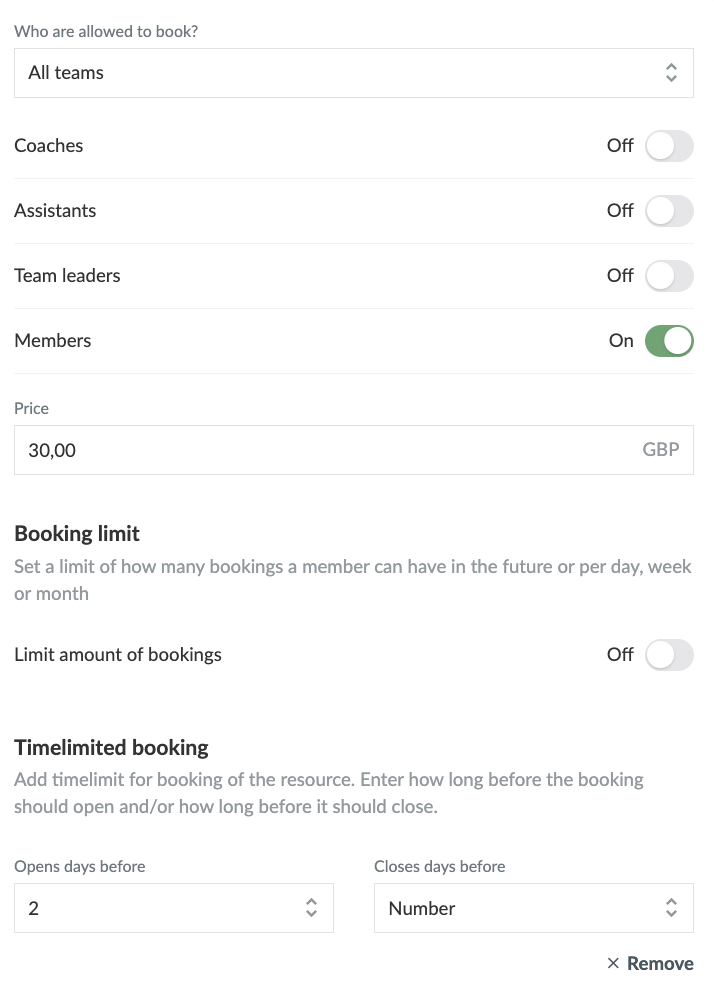Turn on the Assistants switch

(669, 211)
